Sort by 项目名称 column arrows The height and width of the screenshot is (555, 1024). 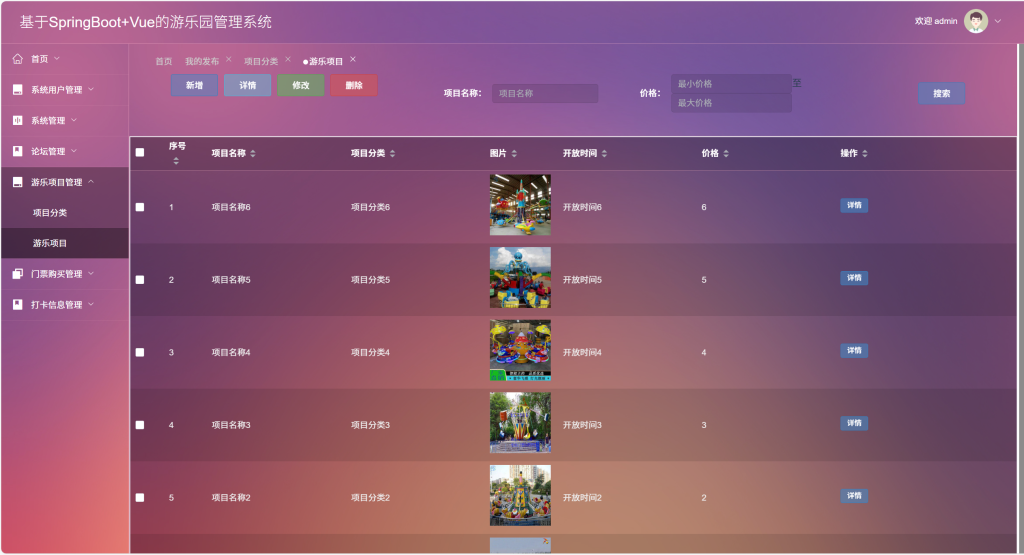click(x=253, y=153)
